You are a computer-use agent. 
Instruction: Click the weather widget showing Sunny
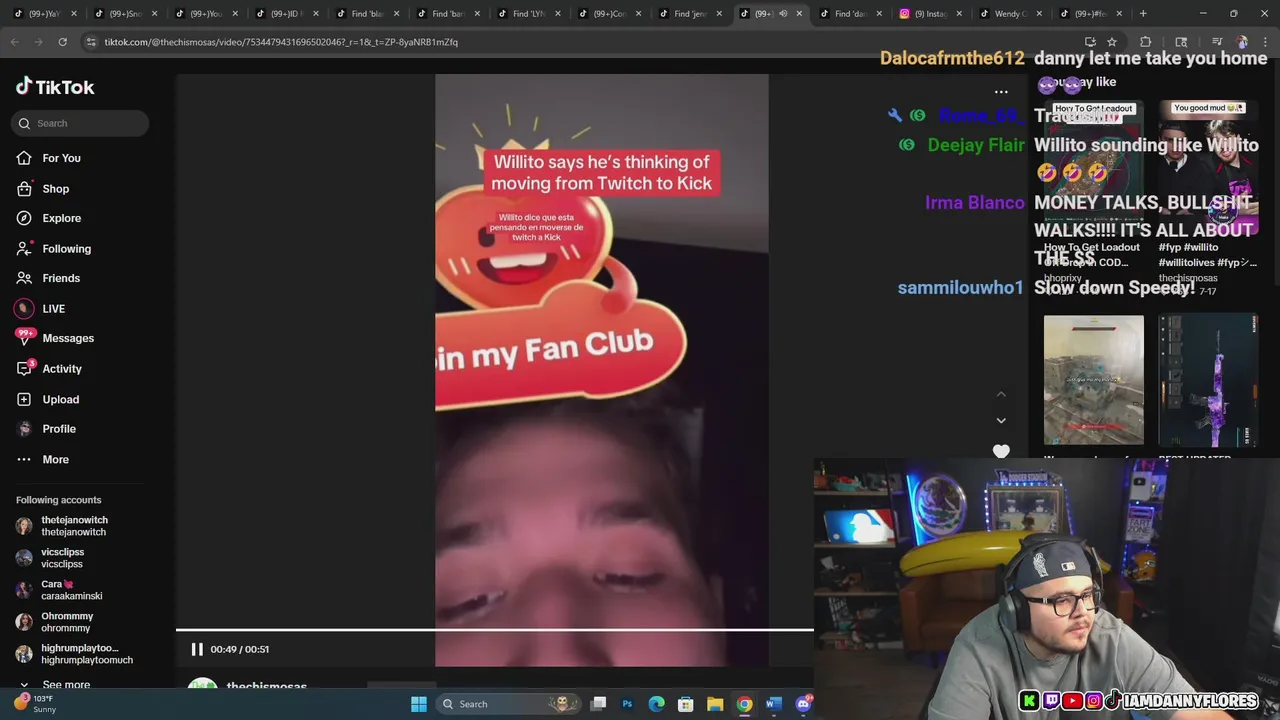34,704
